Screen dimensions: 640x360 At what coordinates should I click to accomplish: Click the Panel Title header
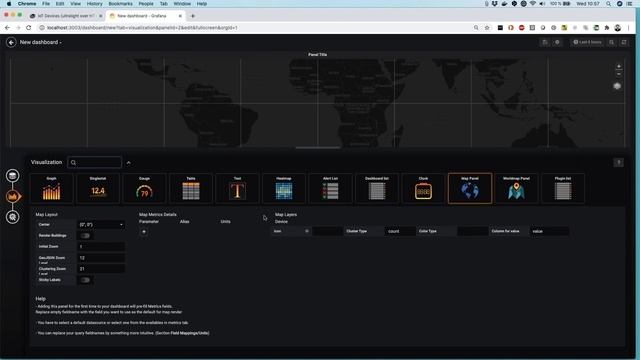pyautogui.click(x=318, y=54)
